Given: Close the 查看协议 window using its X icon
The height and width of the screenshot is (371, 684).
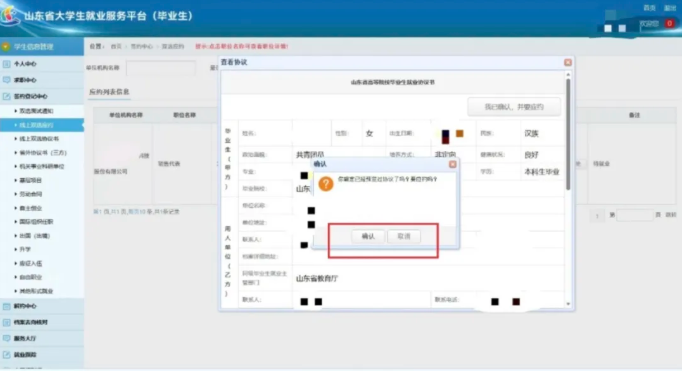Looking at the screenshot, I should coord(568,62).
